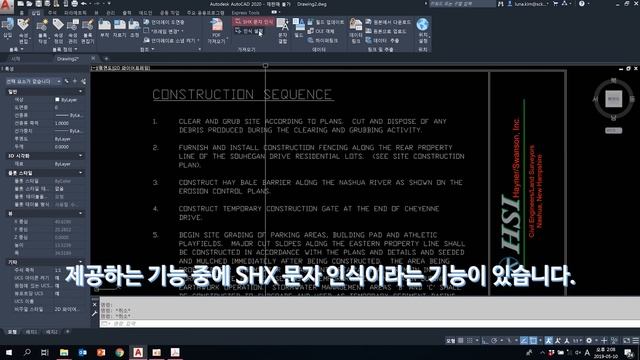
Task: Add a new drawing tab with plus
Action: pos(106,59)
